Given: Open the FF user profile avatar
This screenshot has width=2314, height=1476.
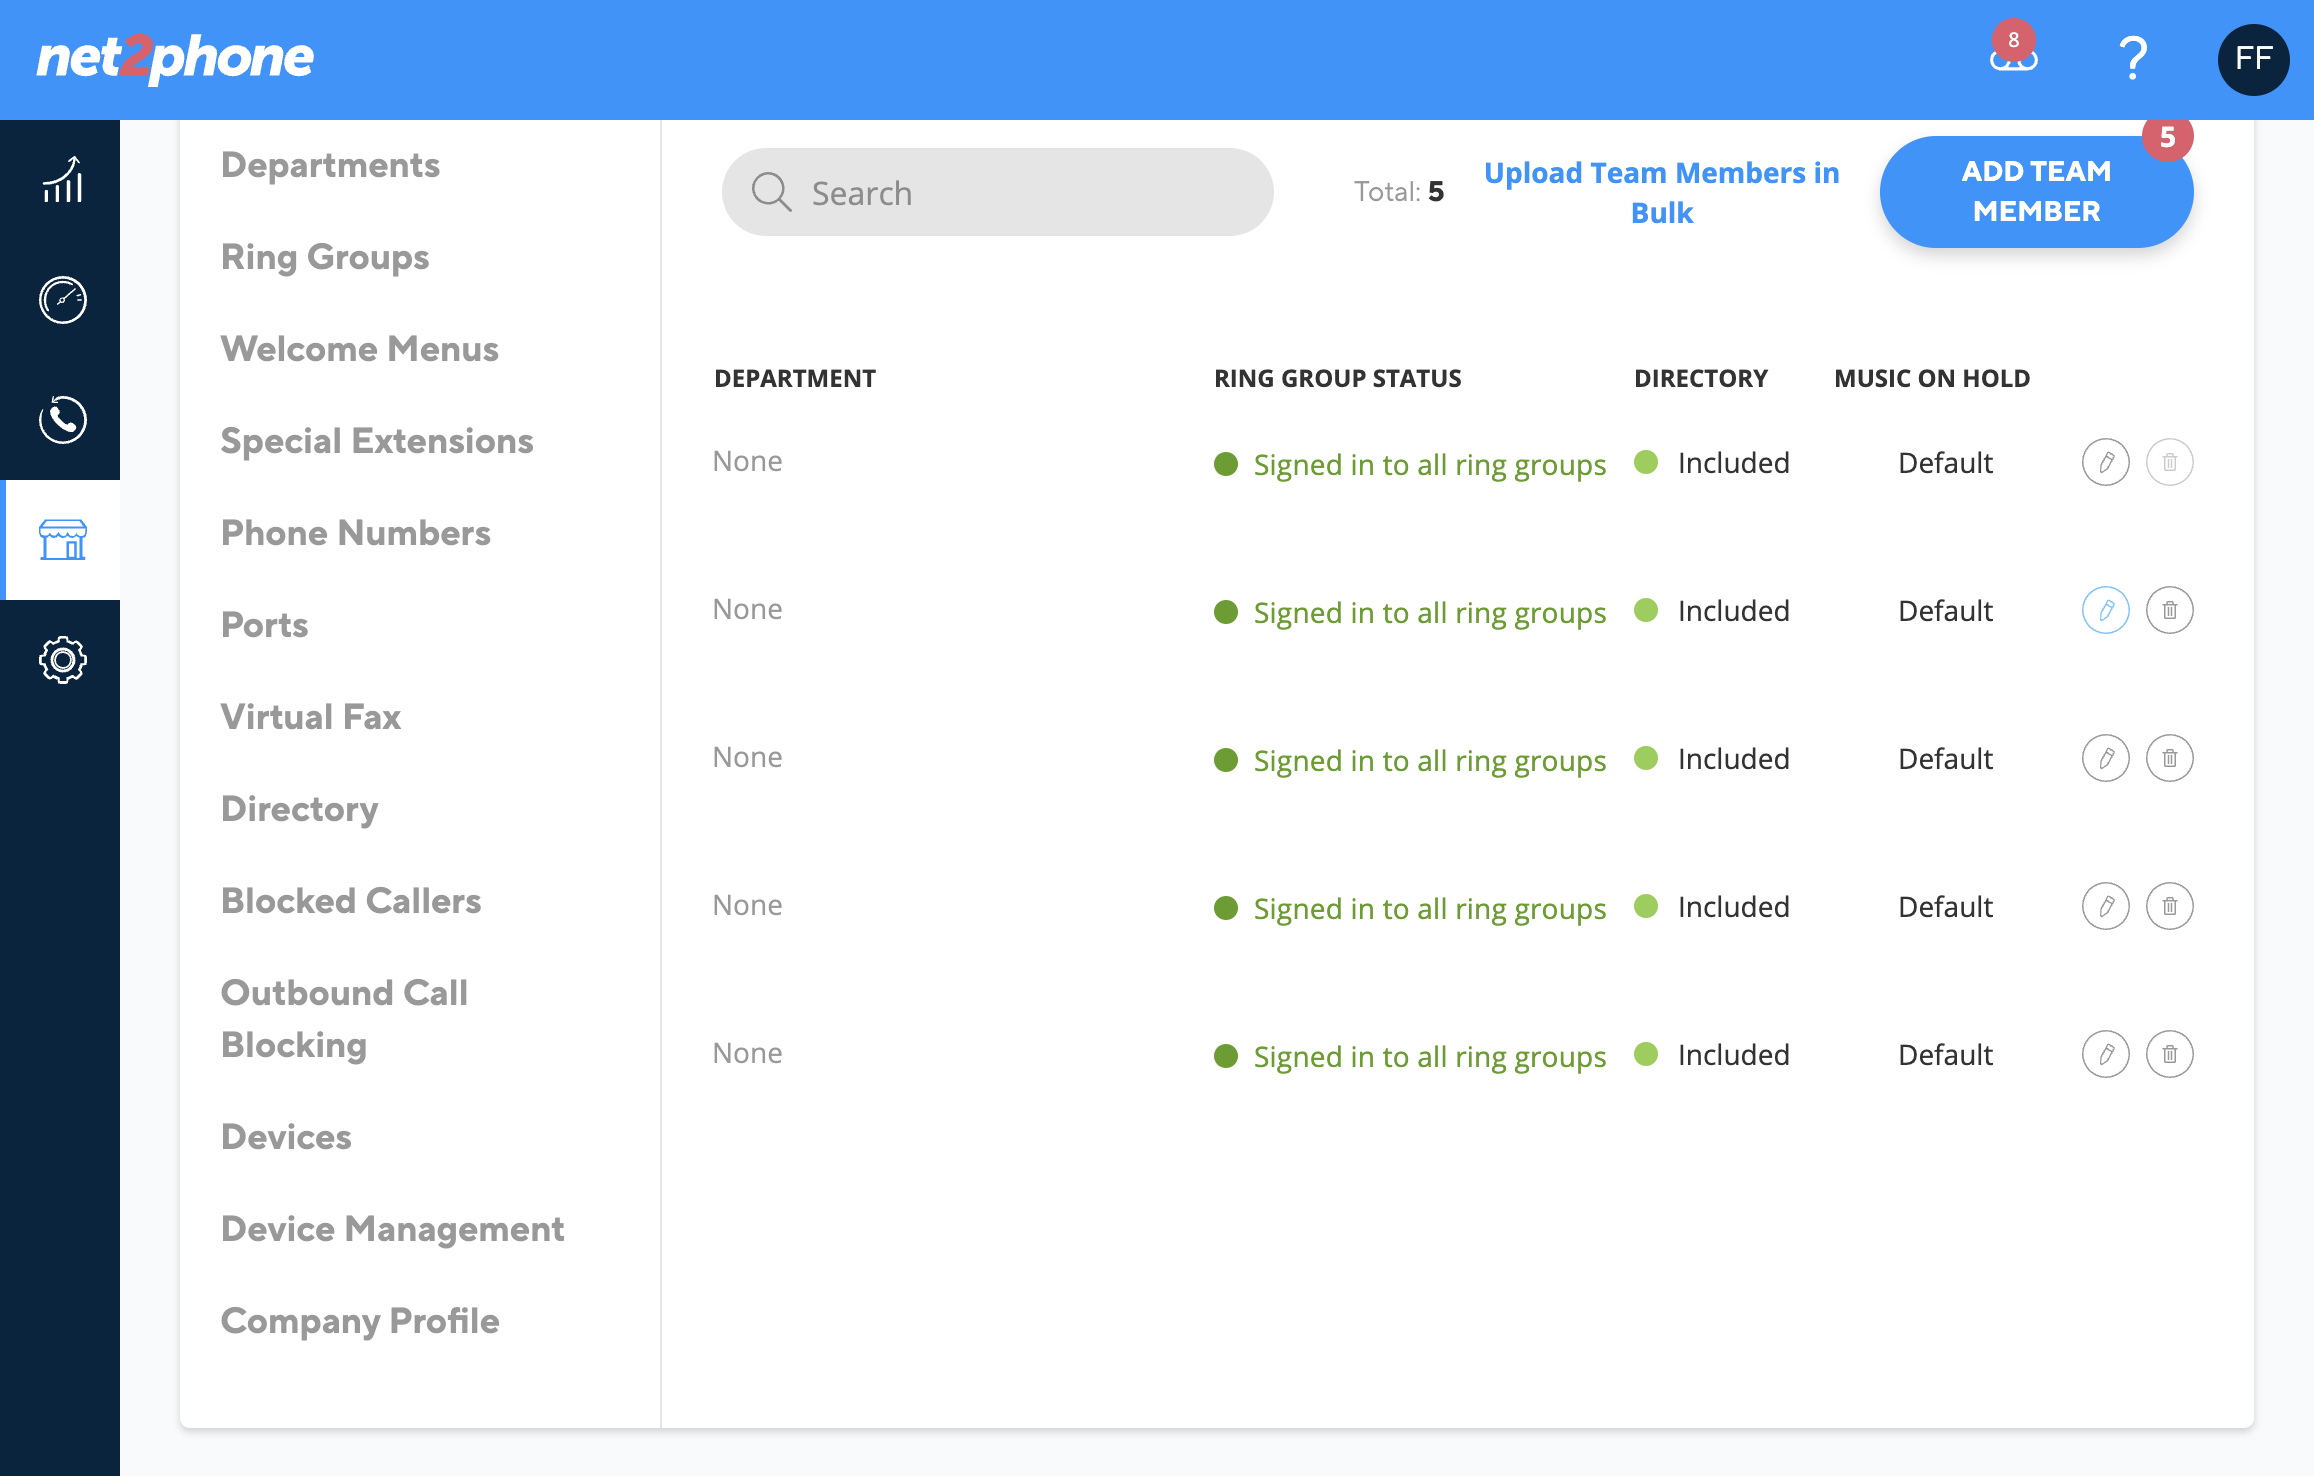Looking at the screenshot, I should [2253, 59].
